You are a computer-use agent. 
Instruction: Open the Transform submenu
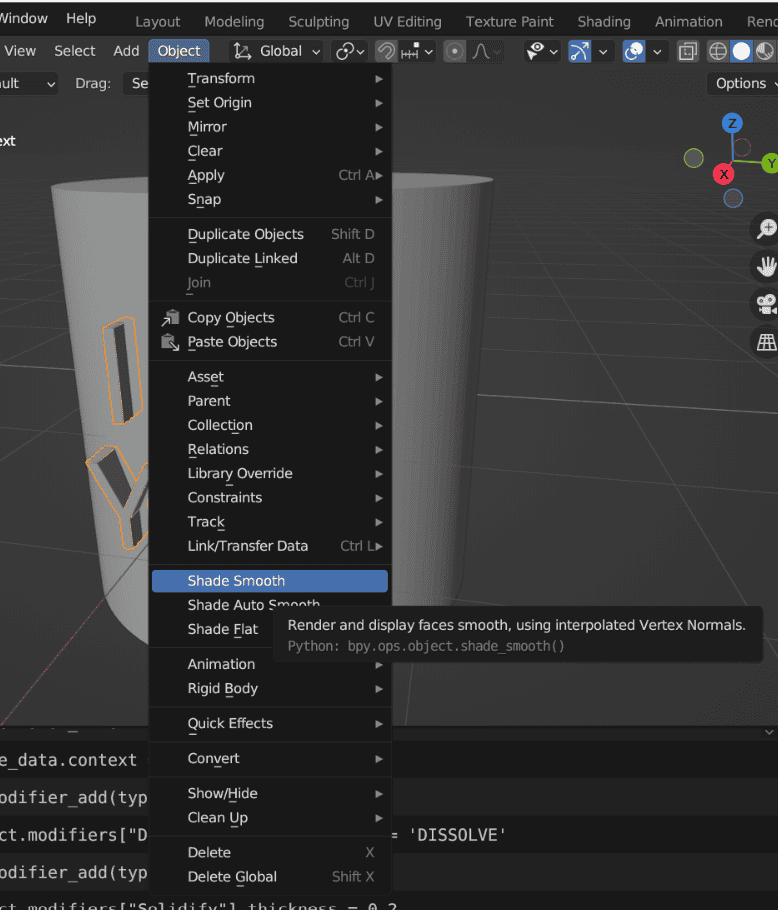click(x=270, y=78)
